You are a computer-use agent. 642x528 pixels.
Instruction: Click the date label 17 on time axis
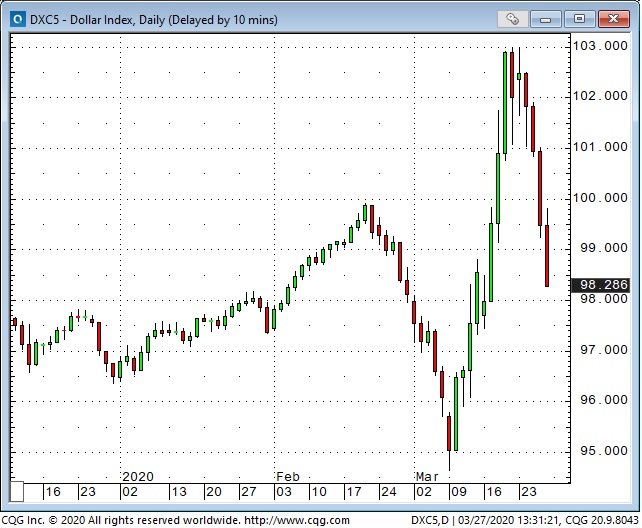(354, 492)
